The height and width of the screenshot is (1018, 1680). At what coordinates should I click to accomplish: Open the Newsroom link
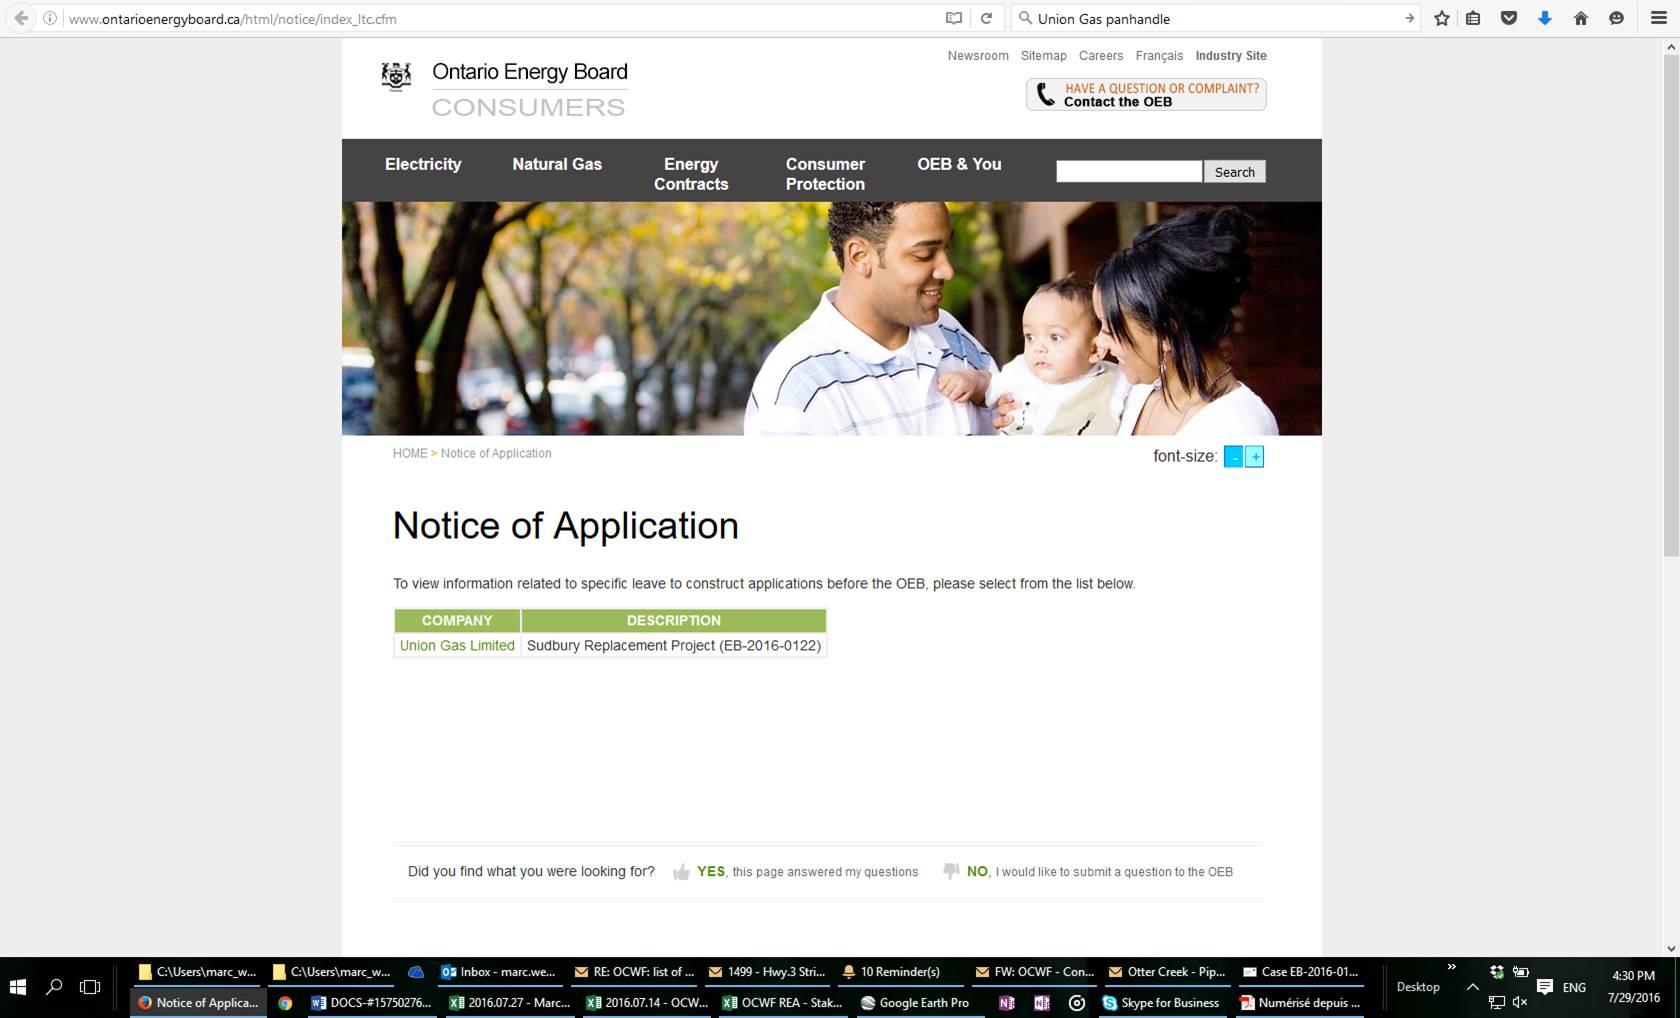pyautogui.click(x=978, y=56)
